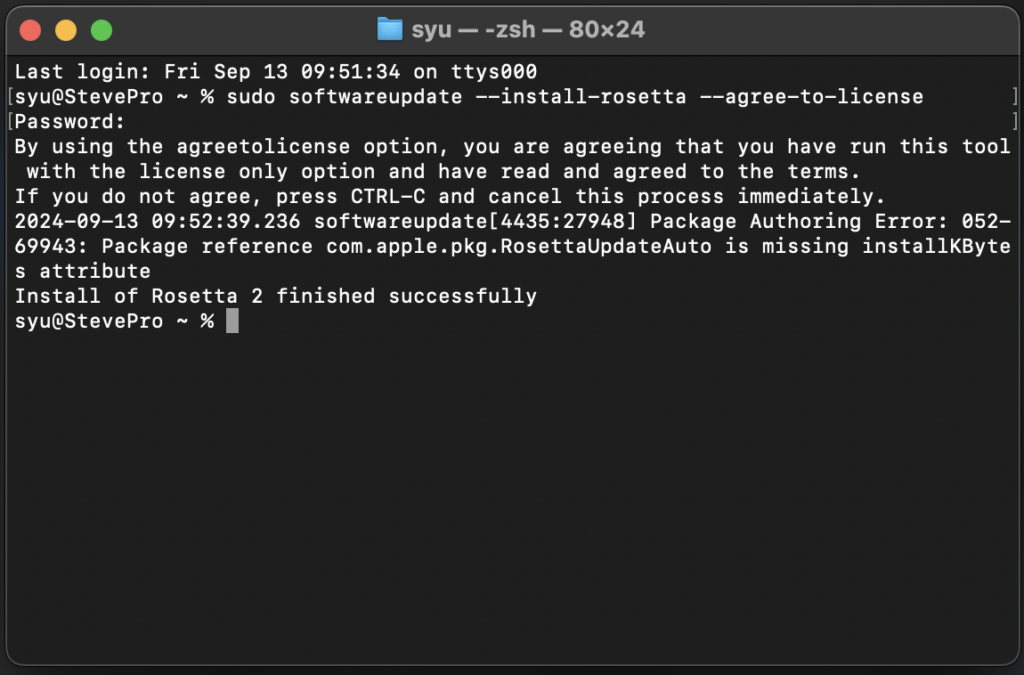The image size is (1024, 675).
Task: Click the 'Password:' prompt line
Action: (69, 121)
